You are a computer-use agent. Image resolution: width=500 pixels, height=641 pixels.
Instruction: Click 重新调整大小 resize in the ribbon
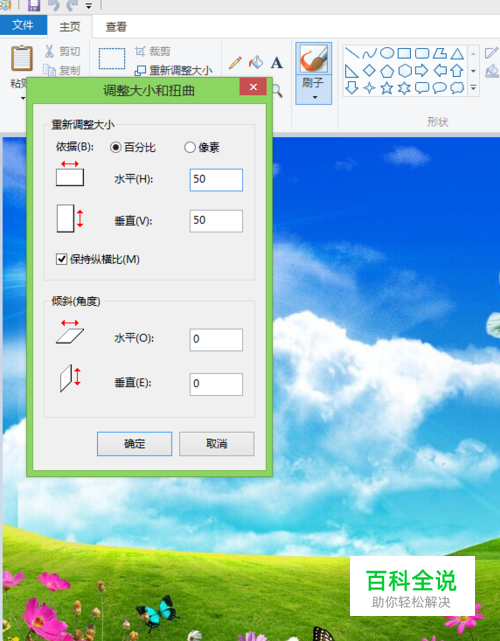coord(173,70)
